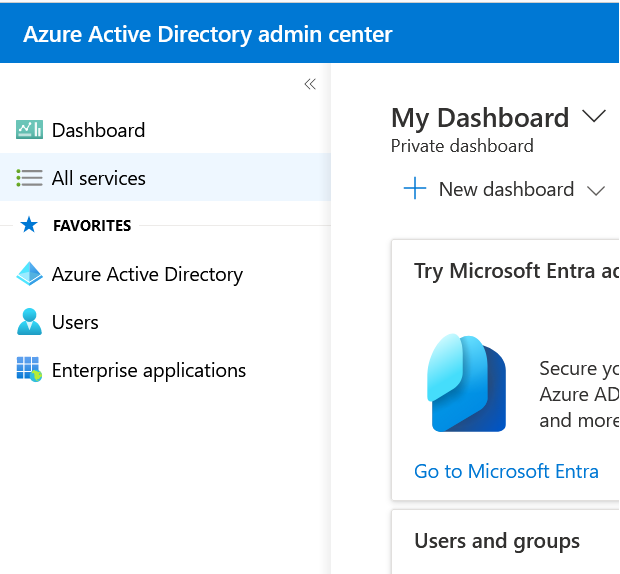The height and width of the screenshot is (574, 620).
Task: Open Users from favorites
Action: point(165,322)
